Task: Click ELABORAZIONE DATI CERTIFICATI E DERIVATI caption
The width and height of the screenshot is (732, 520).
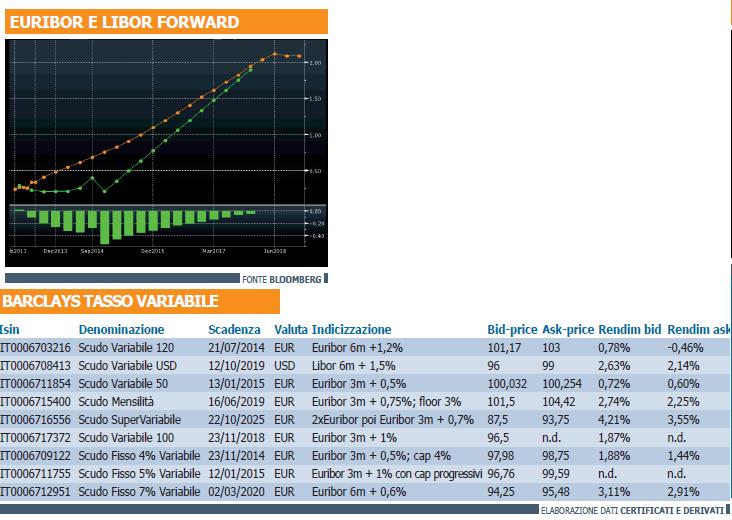Action: point(632,511)
